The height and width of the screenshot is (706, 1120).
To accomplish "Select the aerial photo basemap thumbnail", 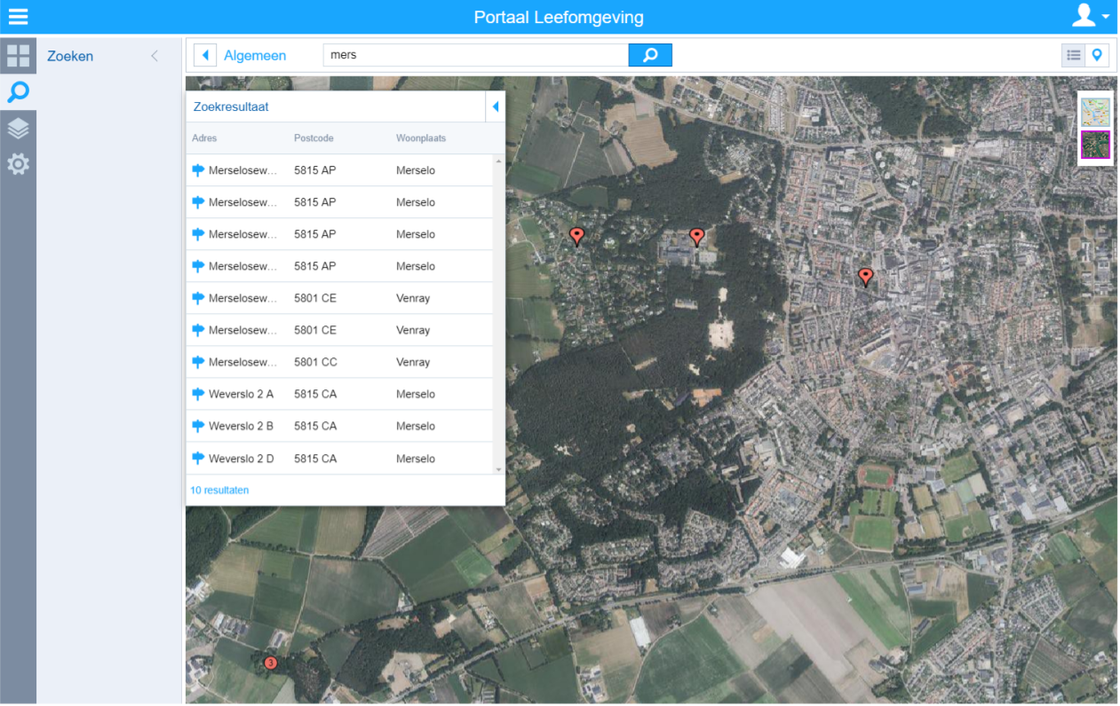I will pyautogui.click(x=1095, y=145).
